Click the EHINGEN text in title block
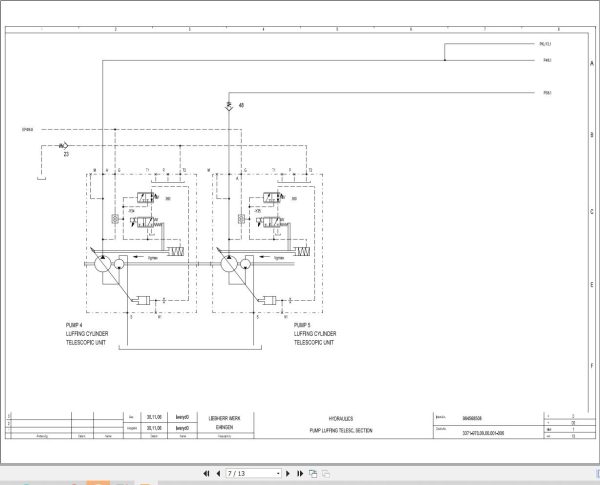Viewport: 600px width, 485px height. (225, 427)
